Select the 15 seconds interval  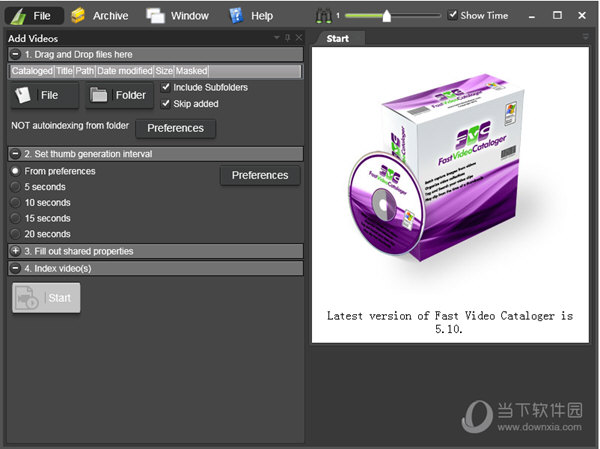15,218
